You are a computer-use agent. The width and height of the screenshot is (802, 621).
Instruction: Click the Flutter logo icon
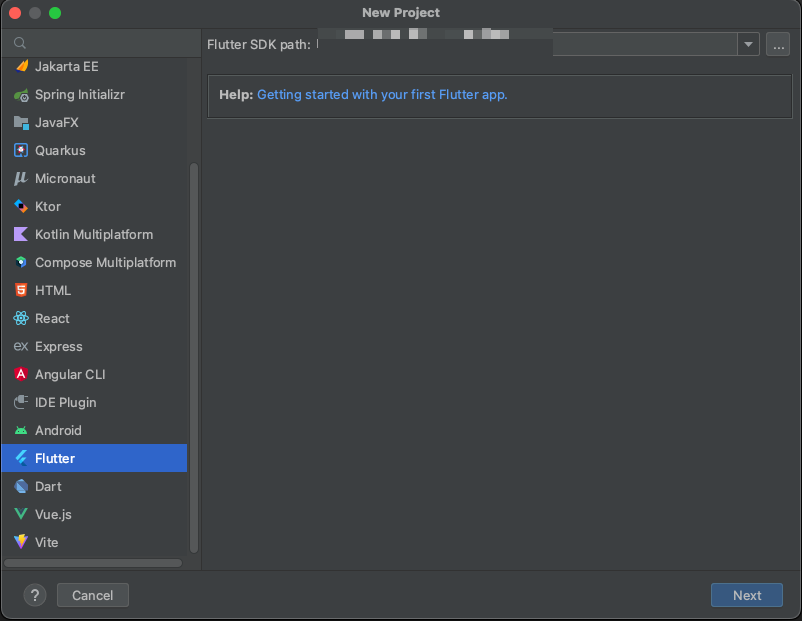tap(21, 458)
